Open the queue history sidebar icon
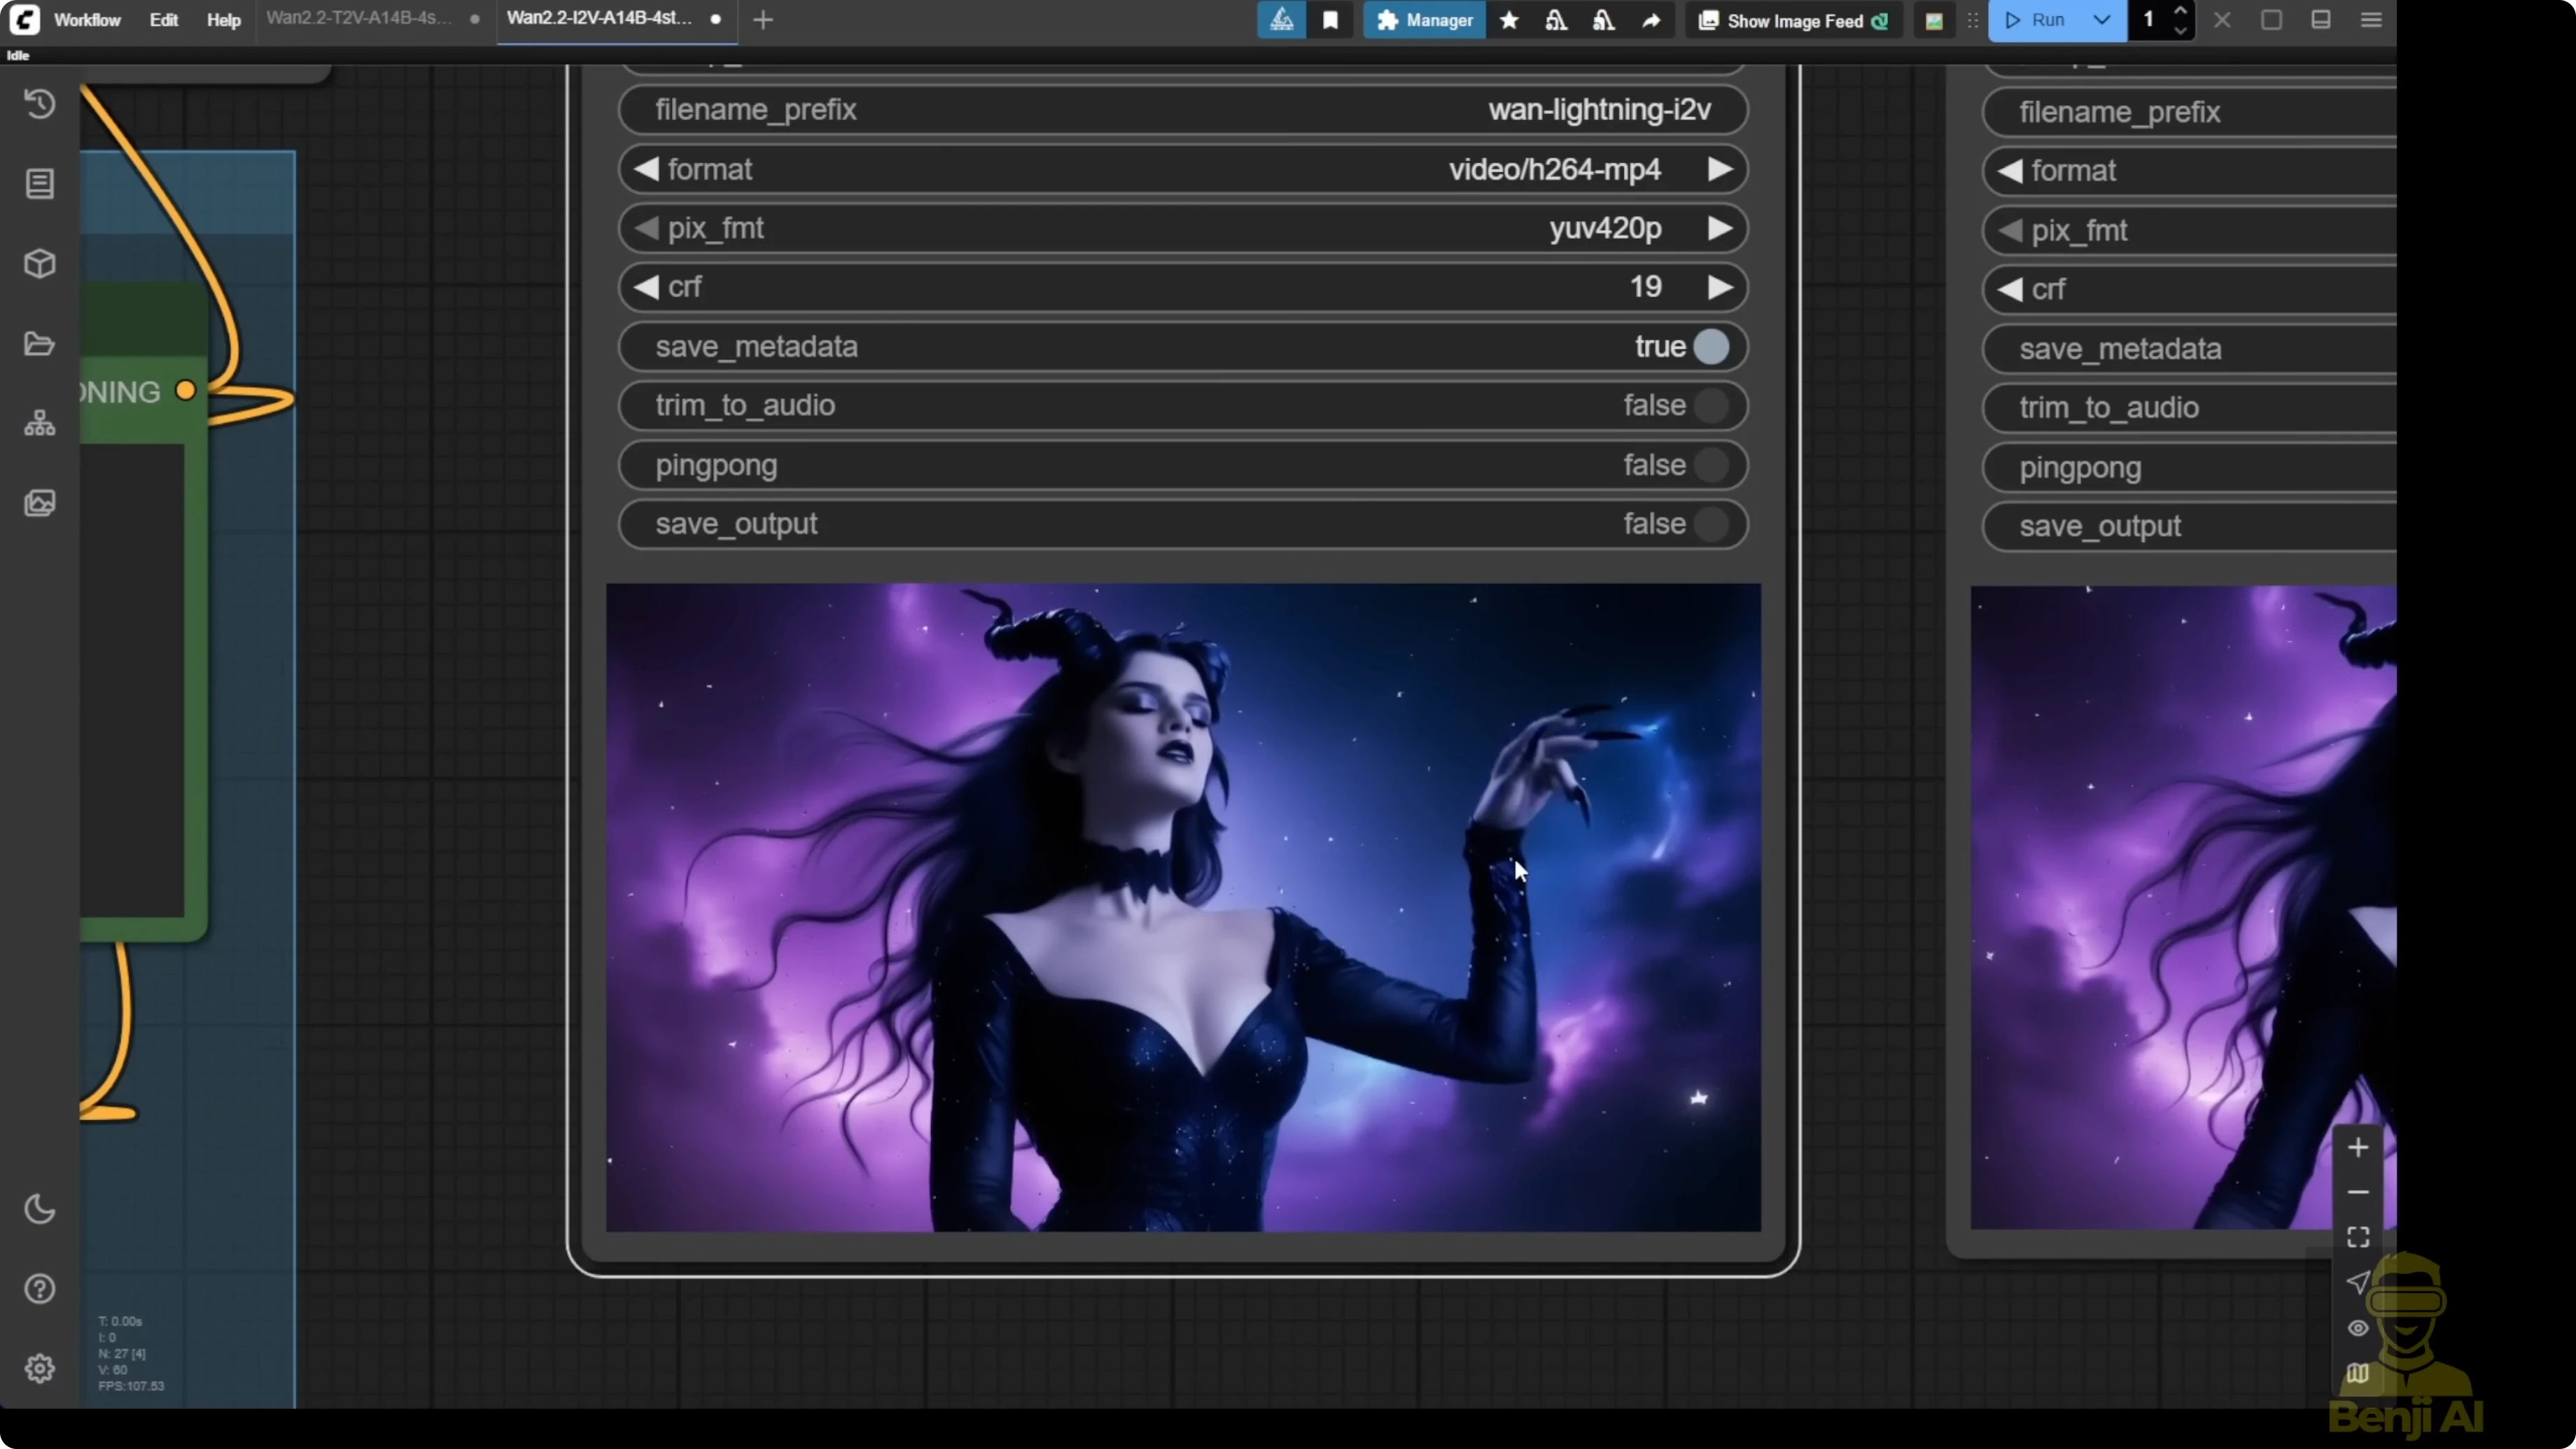Image resolution: width=2576 pixels, height=1449 pixels. [40, 104]
